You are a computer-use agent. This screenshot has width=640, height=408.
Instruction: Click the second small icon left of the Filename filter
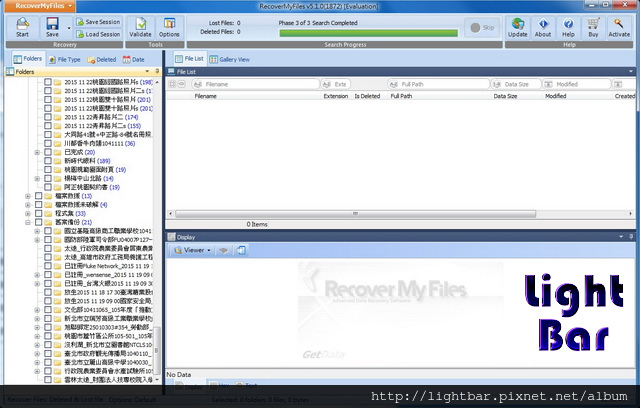(182, 84)
